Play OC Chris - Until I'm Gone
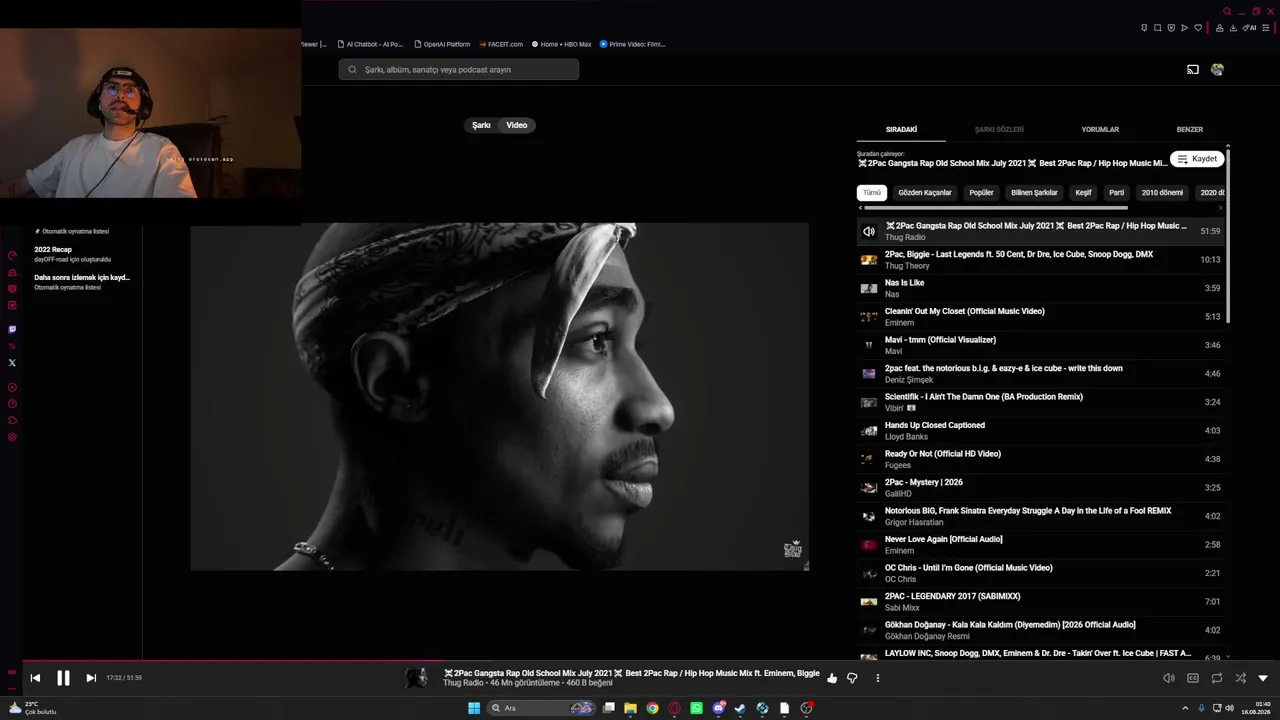The image size is (1280, 720). pos(1040,573)
